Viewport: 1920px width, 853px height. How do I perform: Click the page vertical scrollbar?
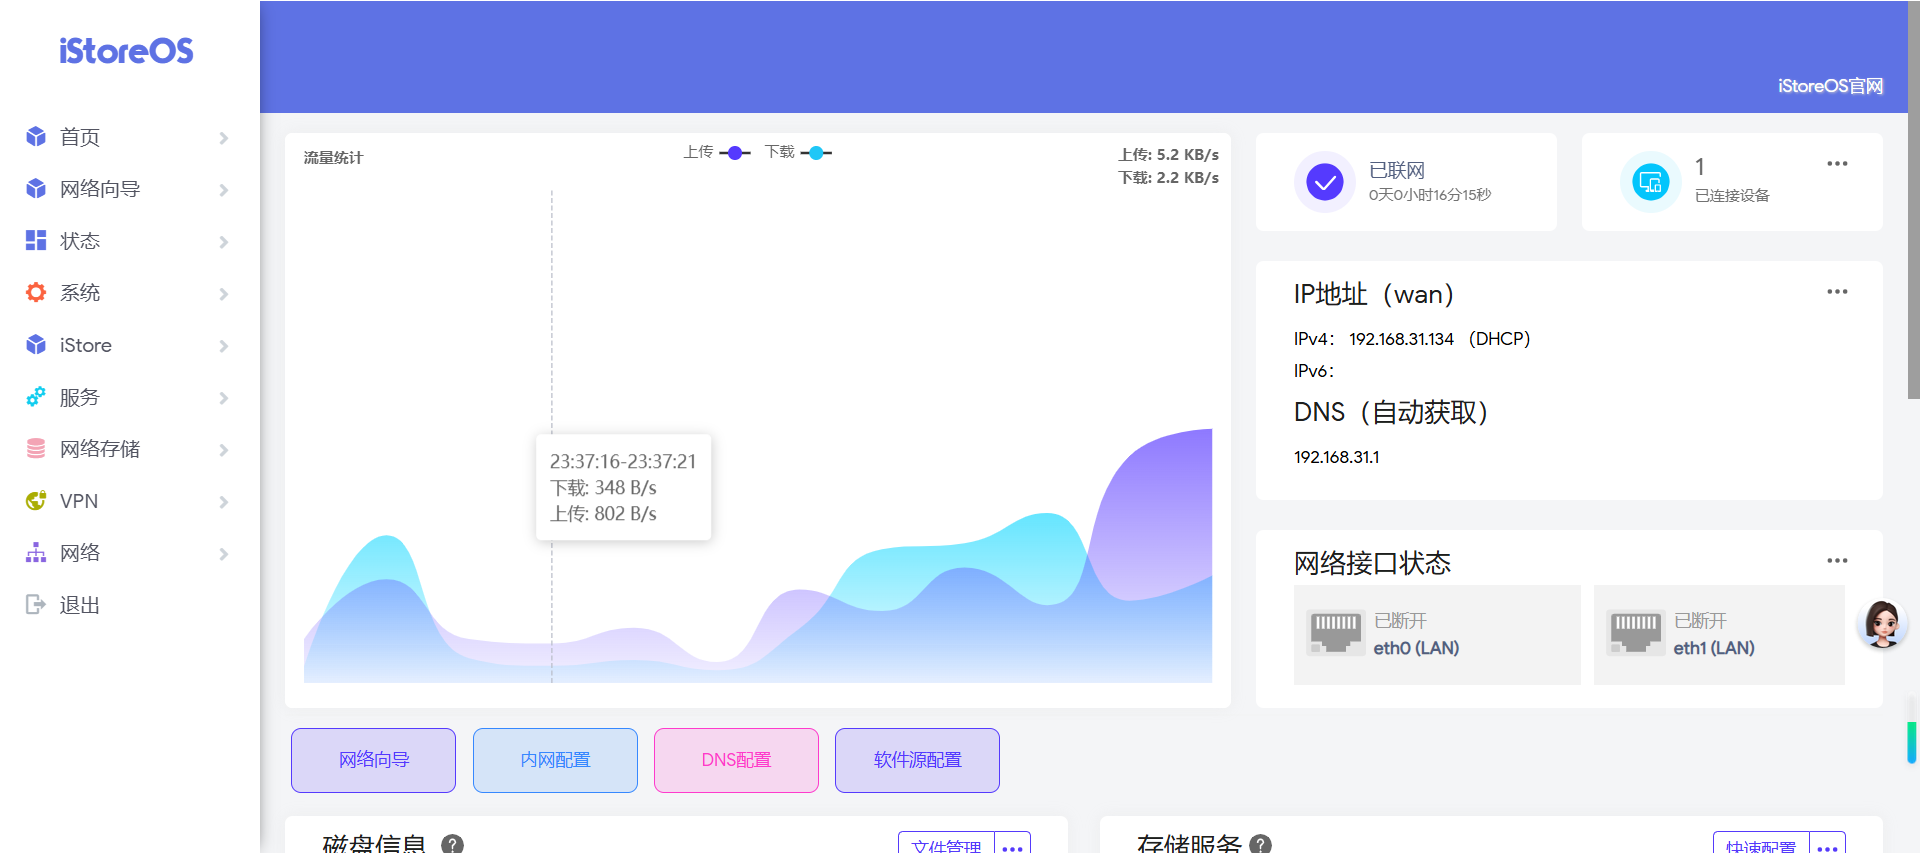point(1913,200)
